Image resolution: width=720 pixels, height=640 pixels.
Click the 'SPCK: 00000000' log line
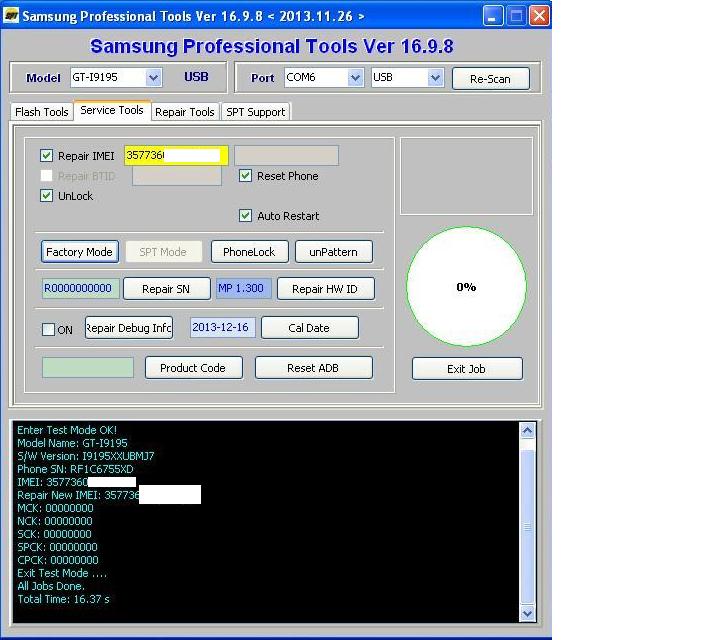point(57,547)
